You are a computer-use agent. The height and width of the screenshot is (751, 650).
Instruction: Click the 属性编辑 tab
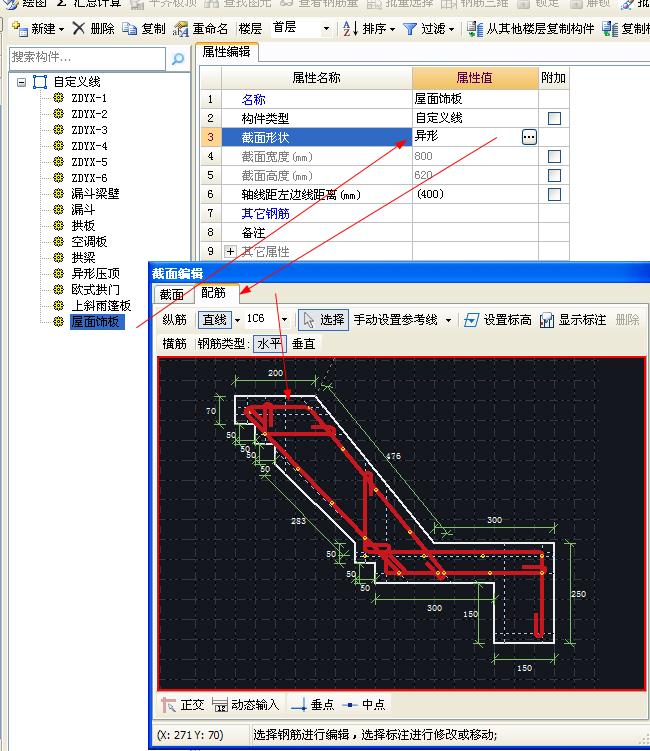(x=227, y=51)
